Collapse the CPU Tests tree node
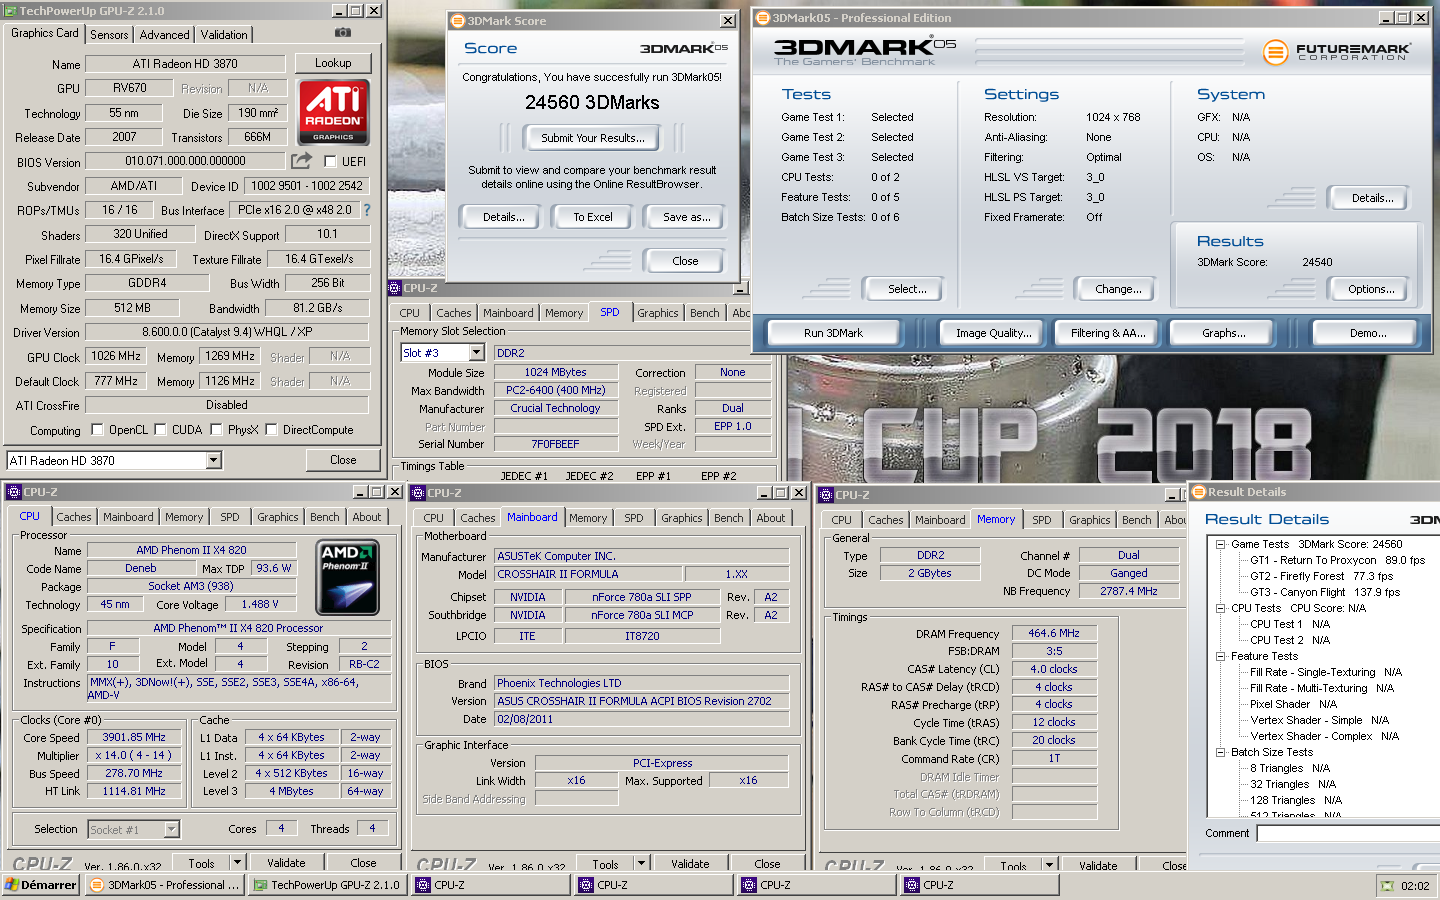 click(1221, 608)
